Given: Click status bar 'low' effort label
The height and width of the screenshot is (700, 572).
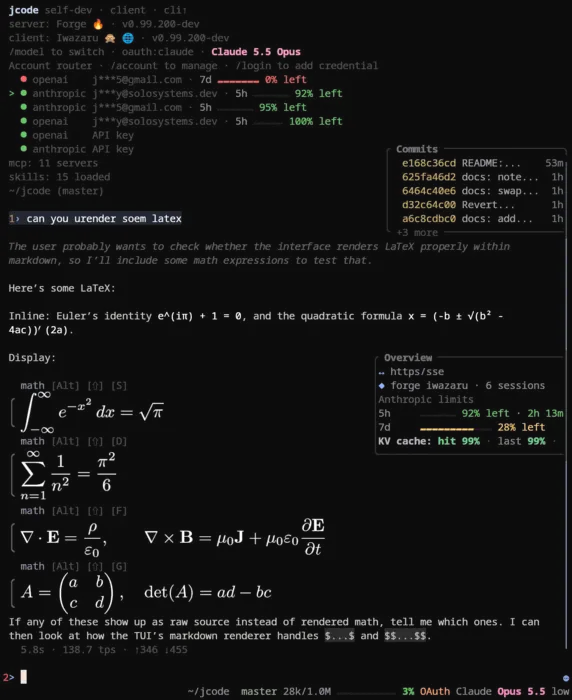Looking at the screenshot, I should pos(560,692).
